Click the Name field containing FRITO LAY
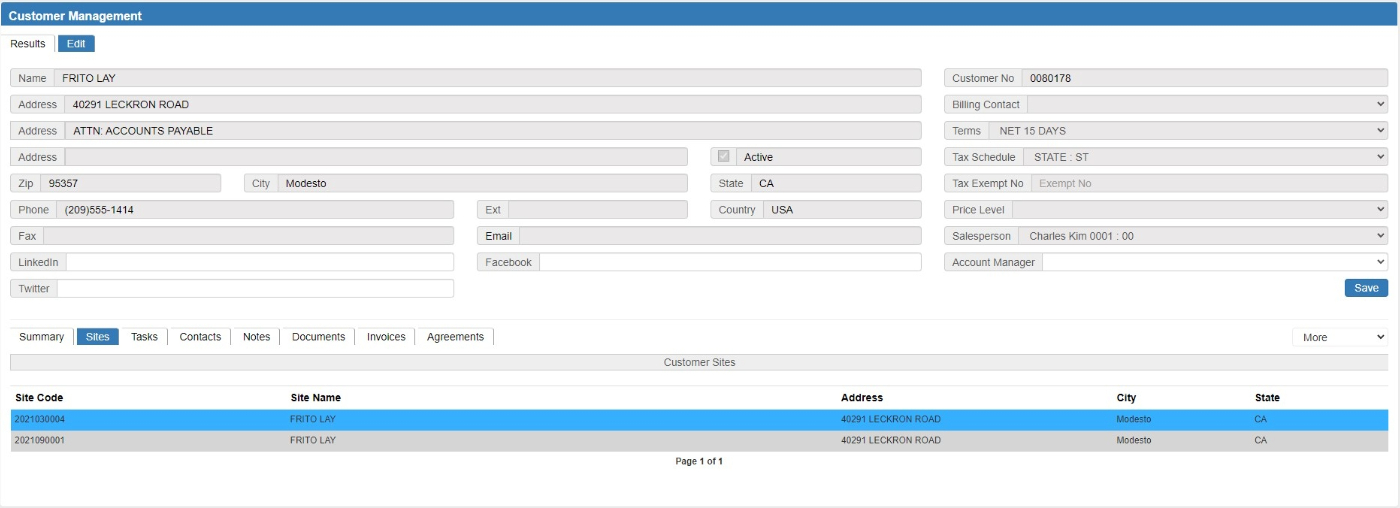 [487, 78]
